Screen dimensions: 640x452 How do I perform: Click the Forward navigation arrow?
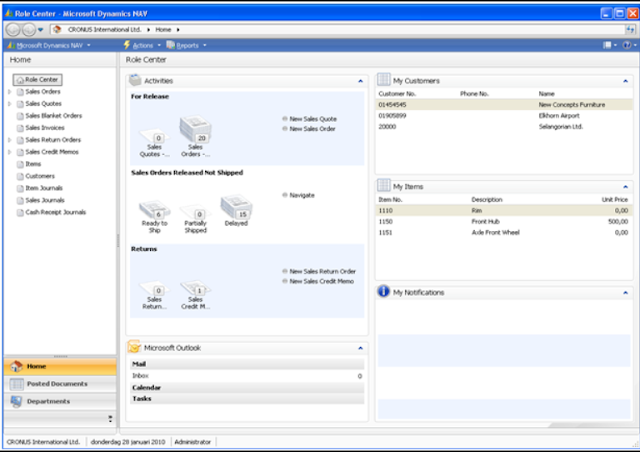29,29
